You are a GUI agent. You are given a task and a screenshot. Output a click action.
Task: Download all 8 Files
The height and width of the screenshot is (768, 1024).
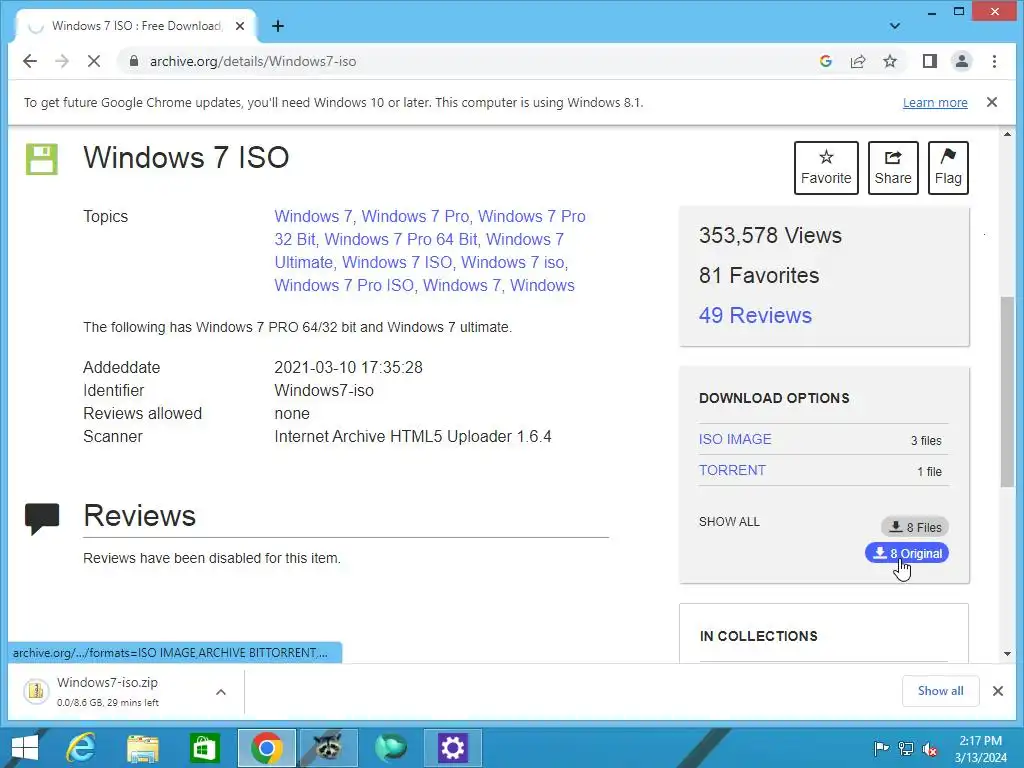tap(915, 526)
